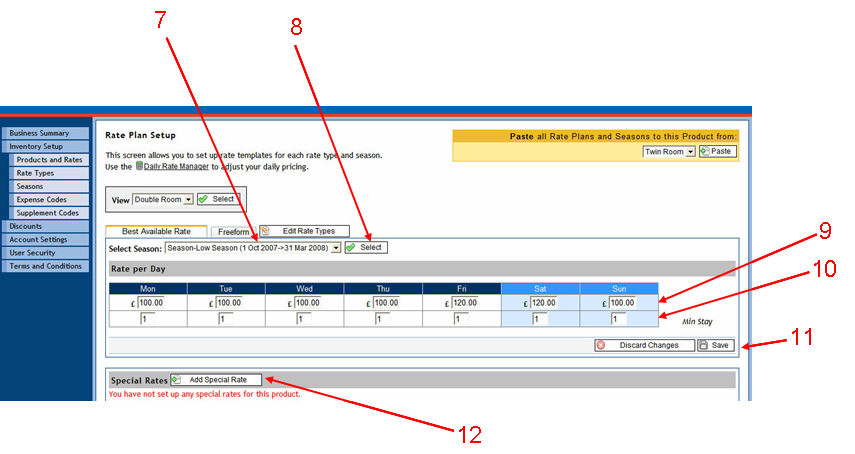Open the Double Room view dropdown
The height and width of the screenshot is (454, 855).
tap(162, 199)
